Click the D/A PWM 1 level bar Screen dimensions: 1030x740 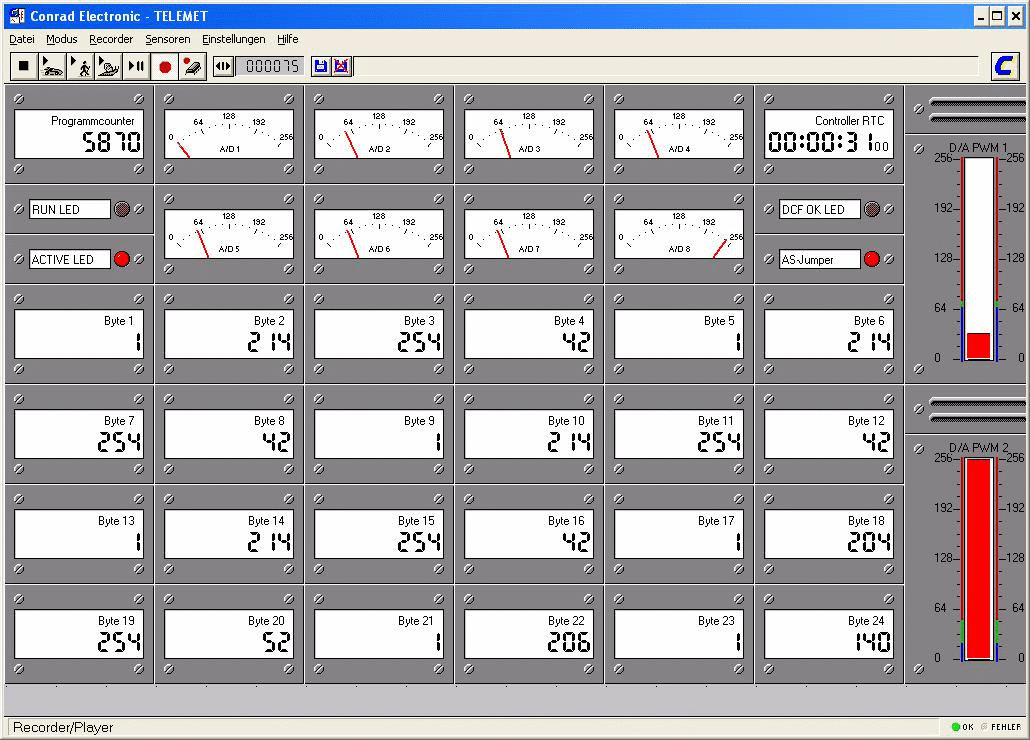click(x=979, y=259)
